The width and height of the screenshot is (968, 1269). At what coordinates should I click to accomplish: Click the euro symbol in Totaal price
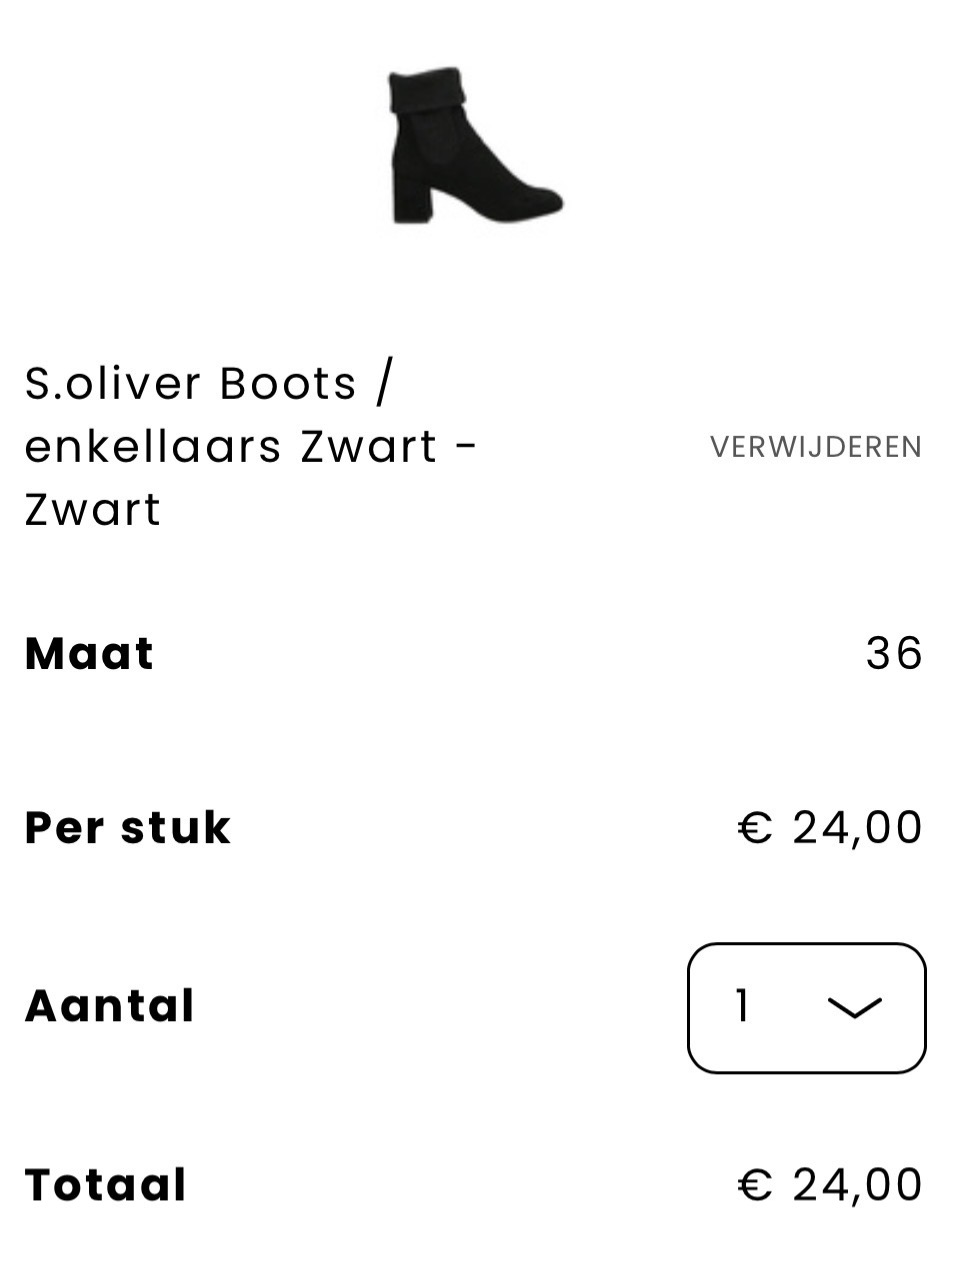click(755, 1185)
